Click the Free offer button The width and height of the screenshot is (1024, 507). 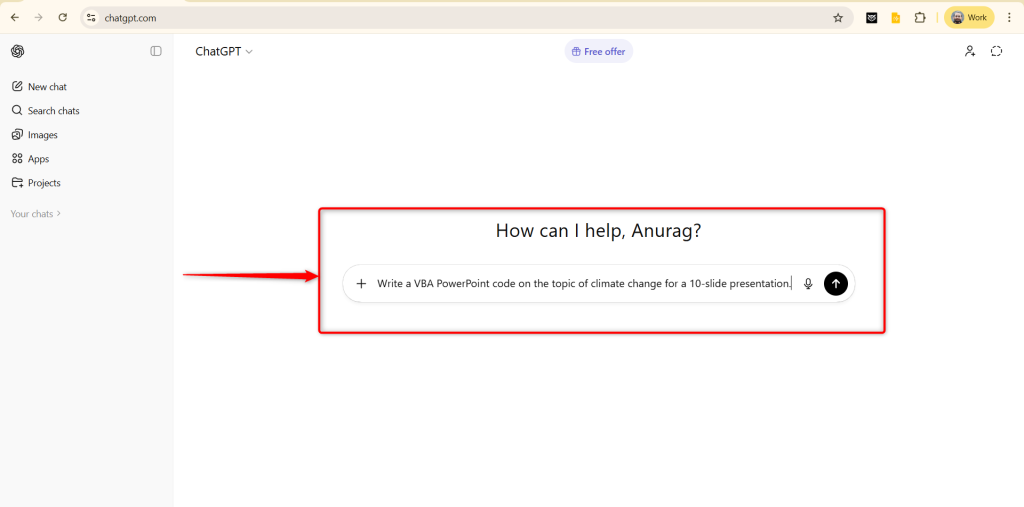point(598,52)
